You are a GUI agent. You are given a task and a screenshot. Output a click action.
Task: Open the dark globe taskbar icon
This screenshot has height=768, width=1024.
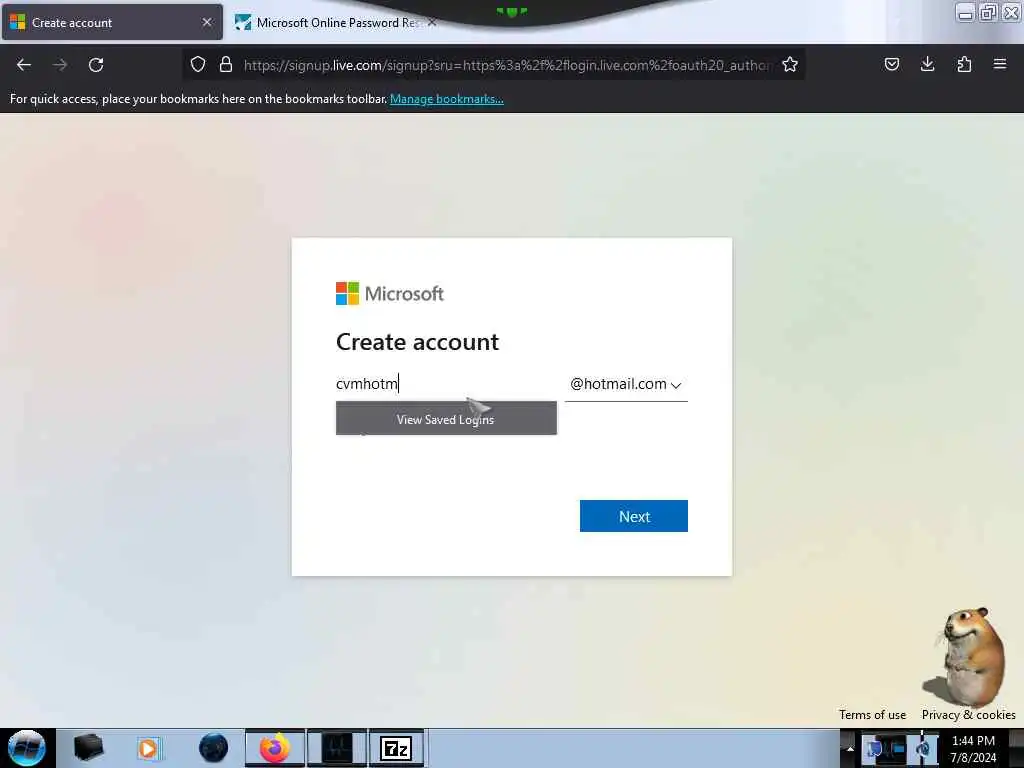[x=214, y=748]
